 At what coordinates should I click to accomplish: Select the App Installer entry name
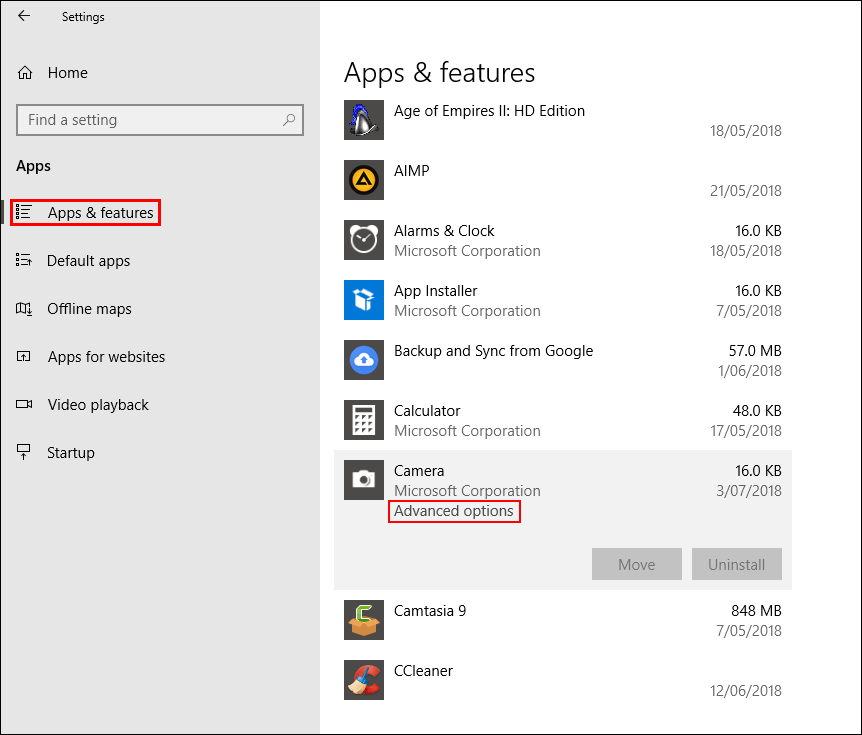pos(435,290)
